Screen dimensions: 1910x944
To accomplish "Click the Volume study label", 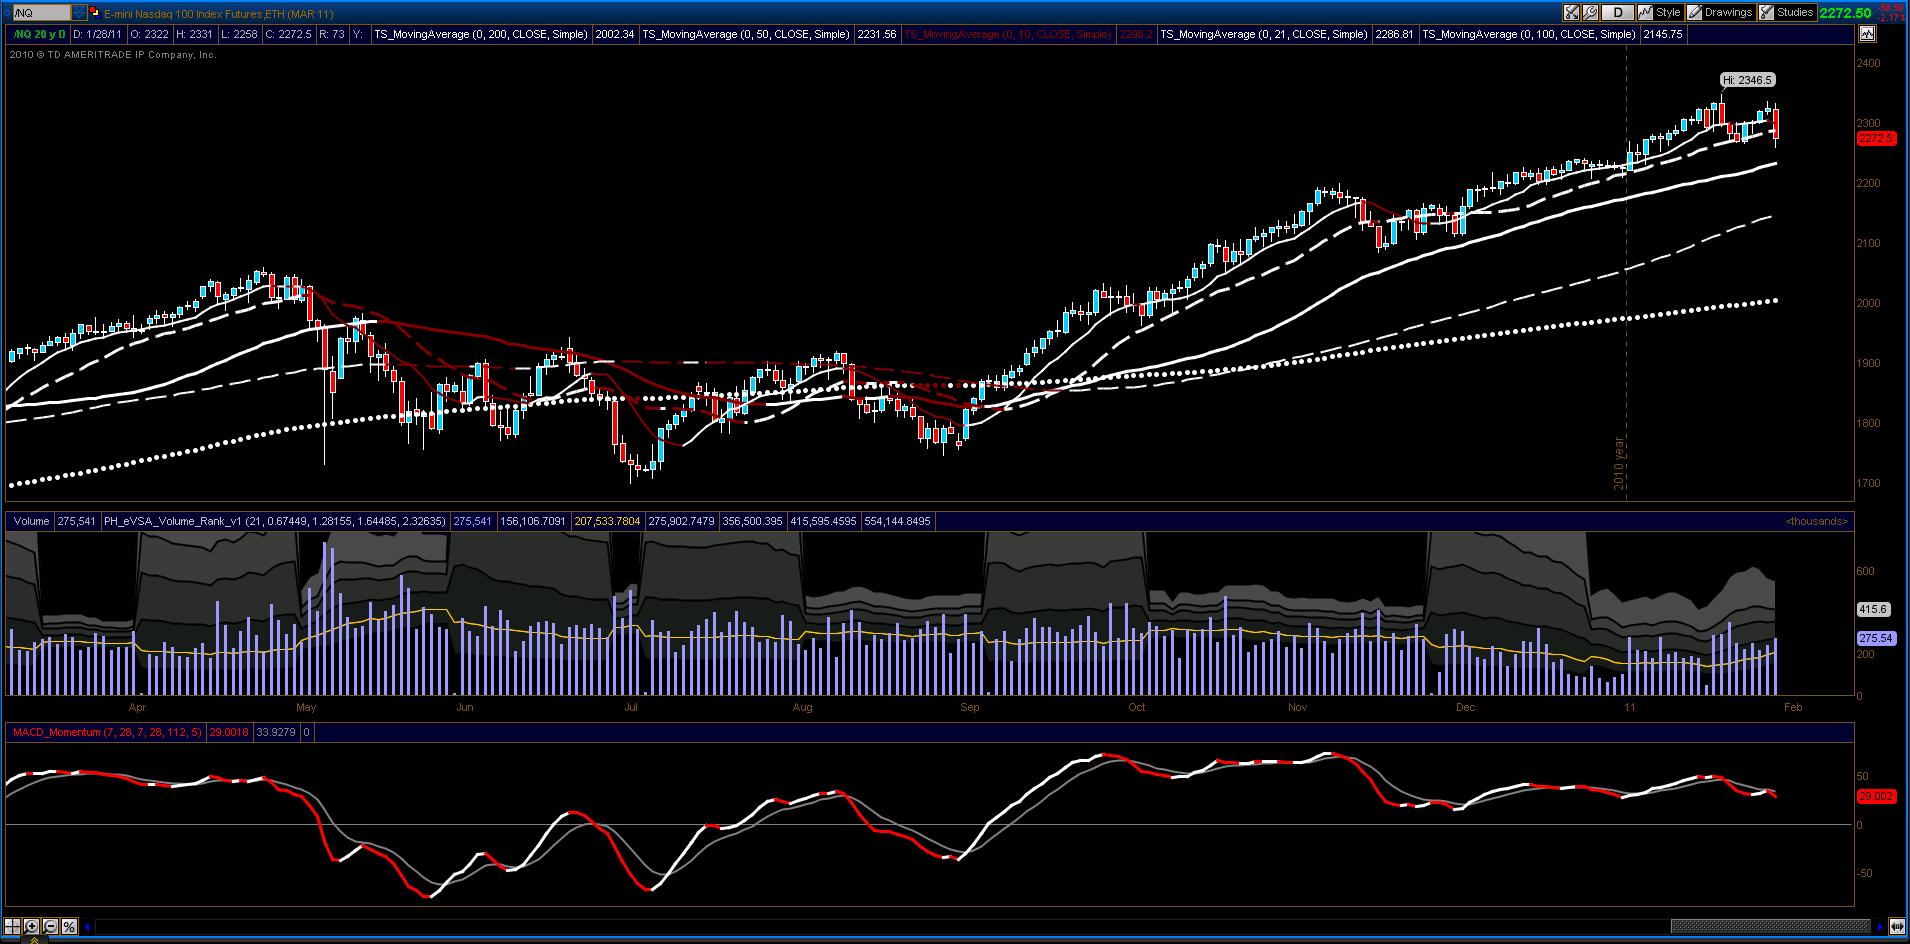I will click(x=31, y=521).
